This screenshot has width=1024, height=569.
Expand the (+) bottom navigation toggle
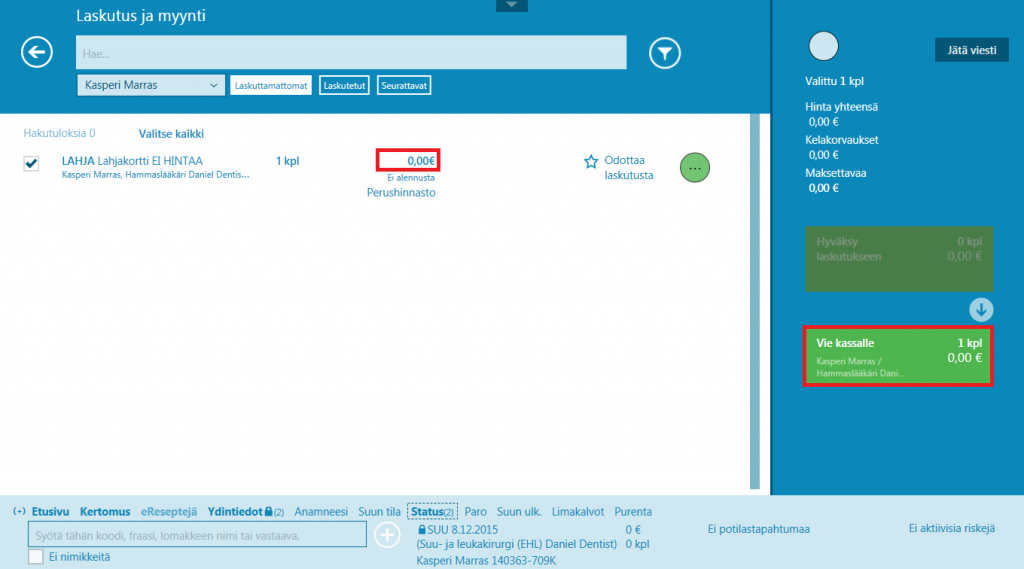(19, 511)
